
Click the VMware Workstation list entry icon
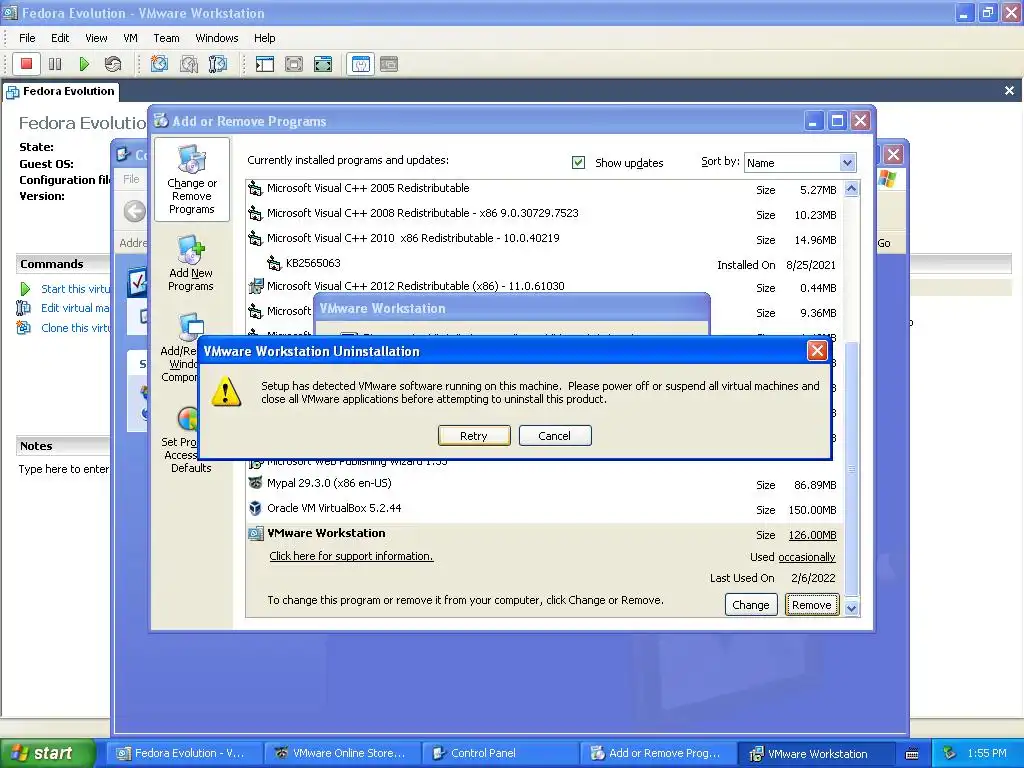256,534
